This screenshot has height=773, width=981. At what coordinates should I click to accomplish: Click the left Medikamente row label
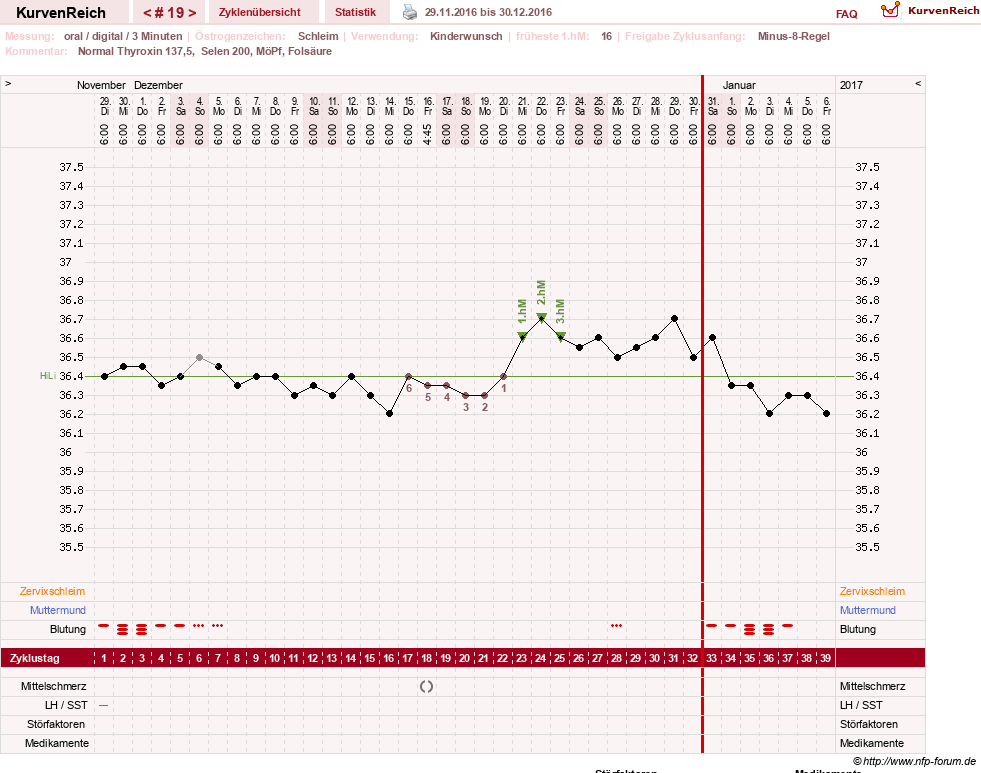(57, 743)
